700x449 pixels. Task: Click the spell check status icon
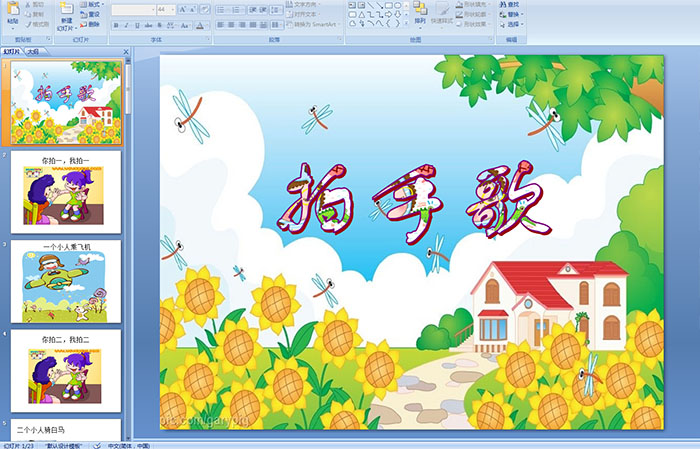point(97,445)
